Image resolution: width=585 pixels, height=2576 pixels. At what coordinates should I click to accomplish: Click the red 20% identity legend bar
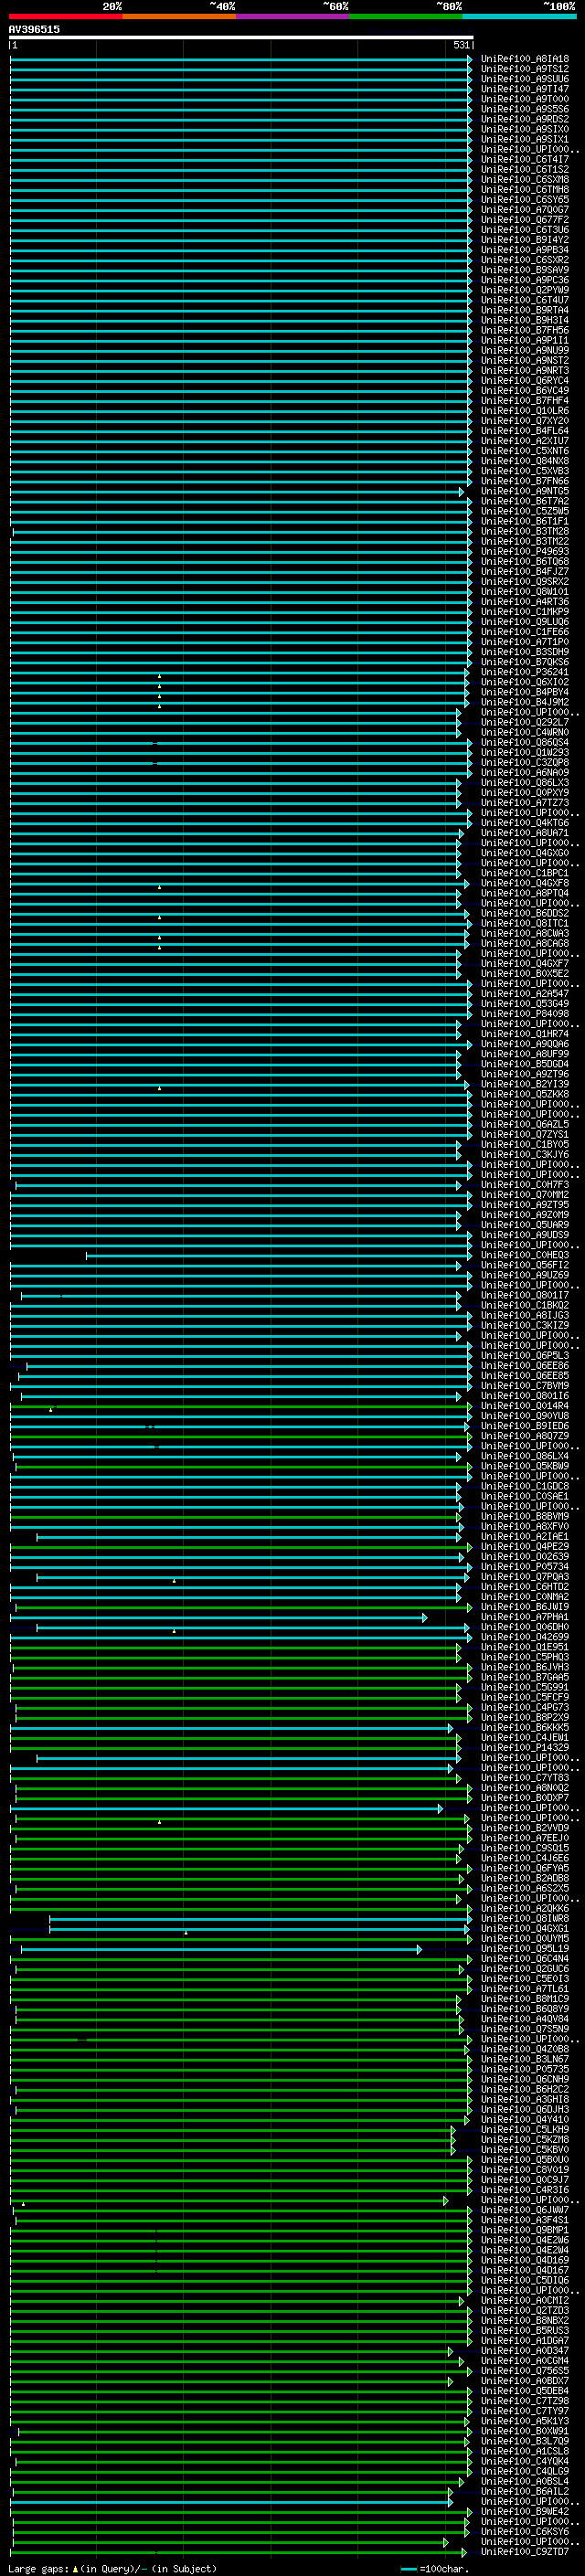point(66,16)
